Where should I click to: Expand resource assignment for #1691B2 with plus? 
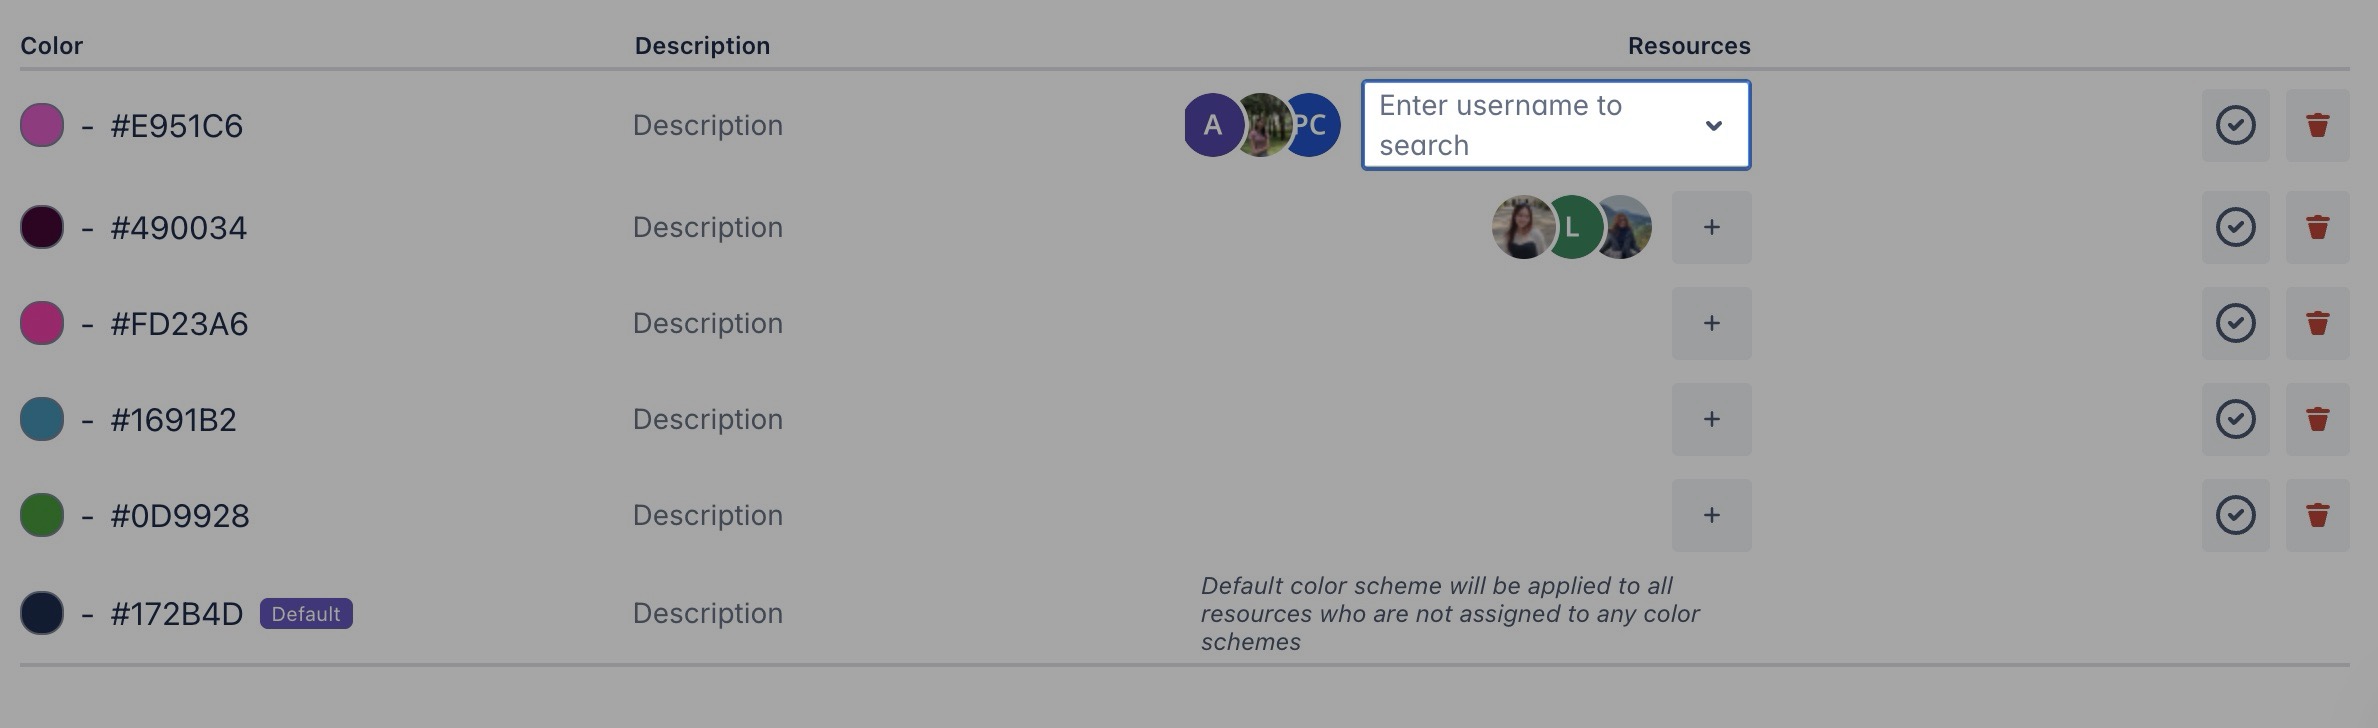(1711, 419)
